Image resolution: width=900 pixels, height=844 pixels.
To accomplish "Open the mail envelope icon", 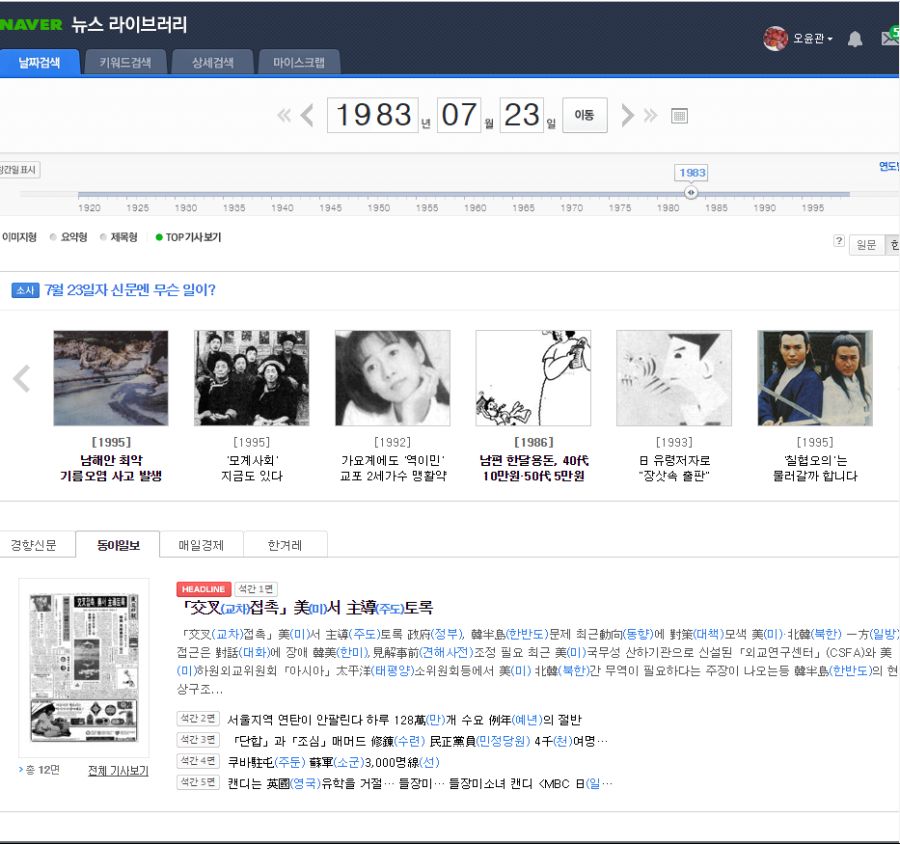I will 889,38.
